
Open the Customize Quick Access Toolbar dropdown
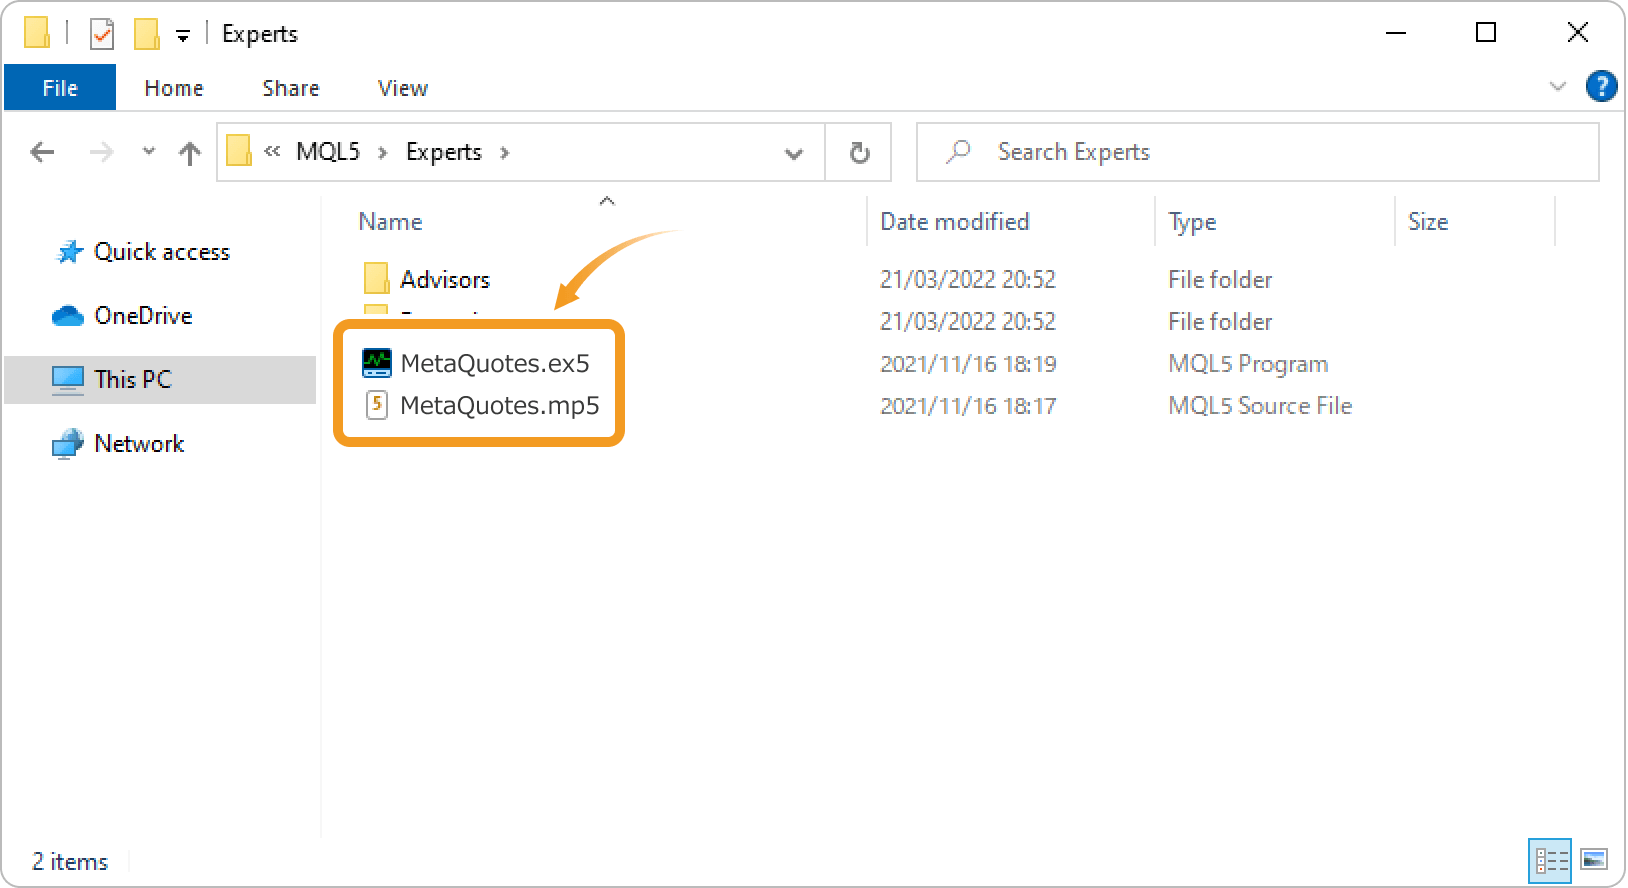tap(183, 36)
